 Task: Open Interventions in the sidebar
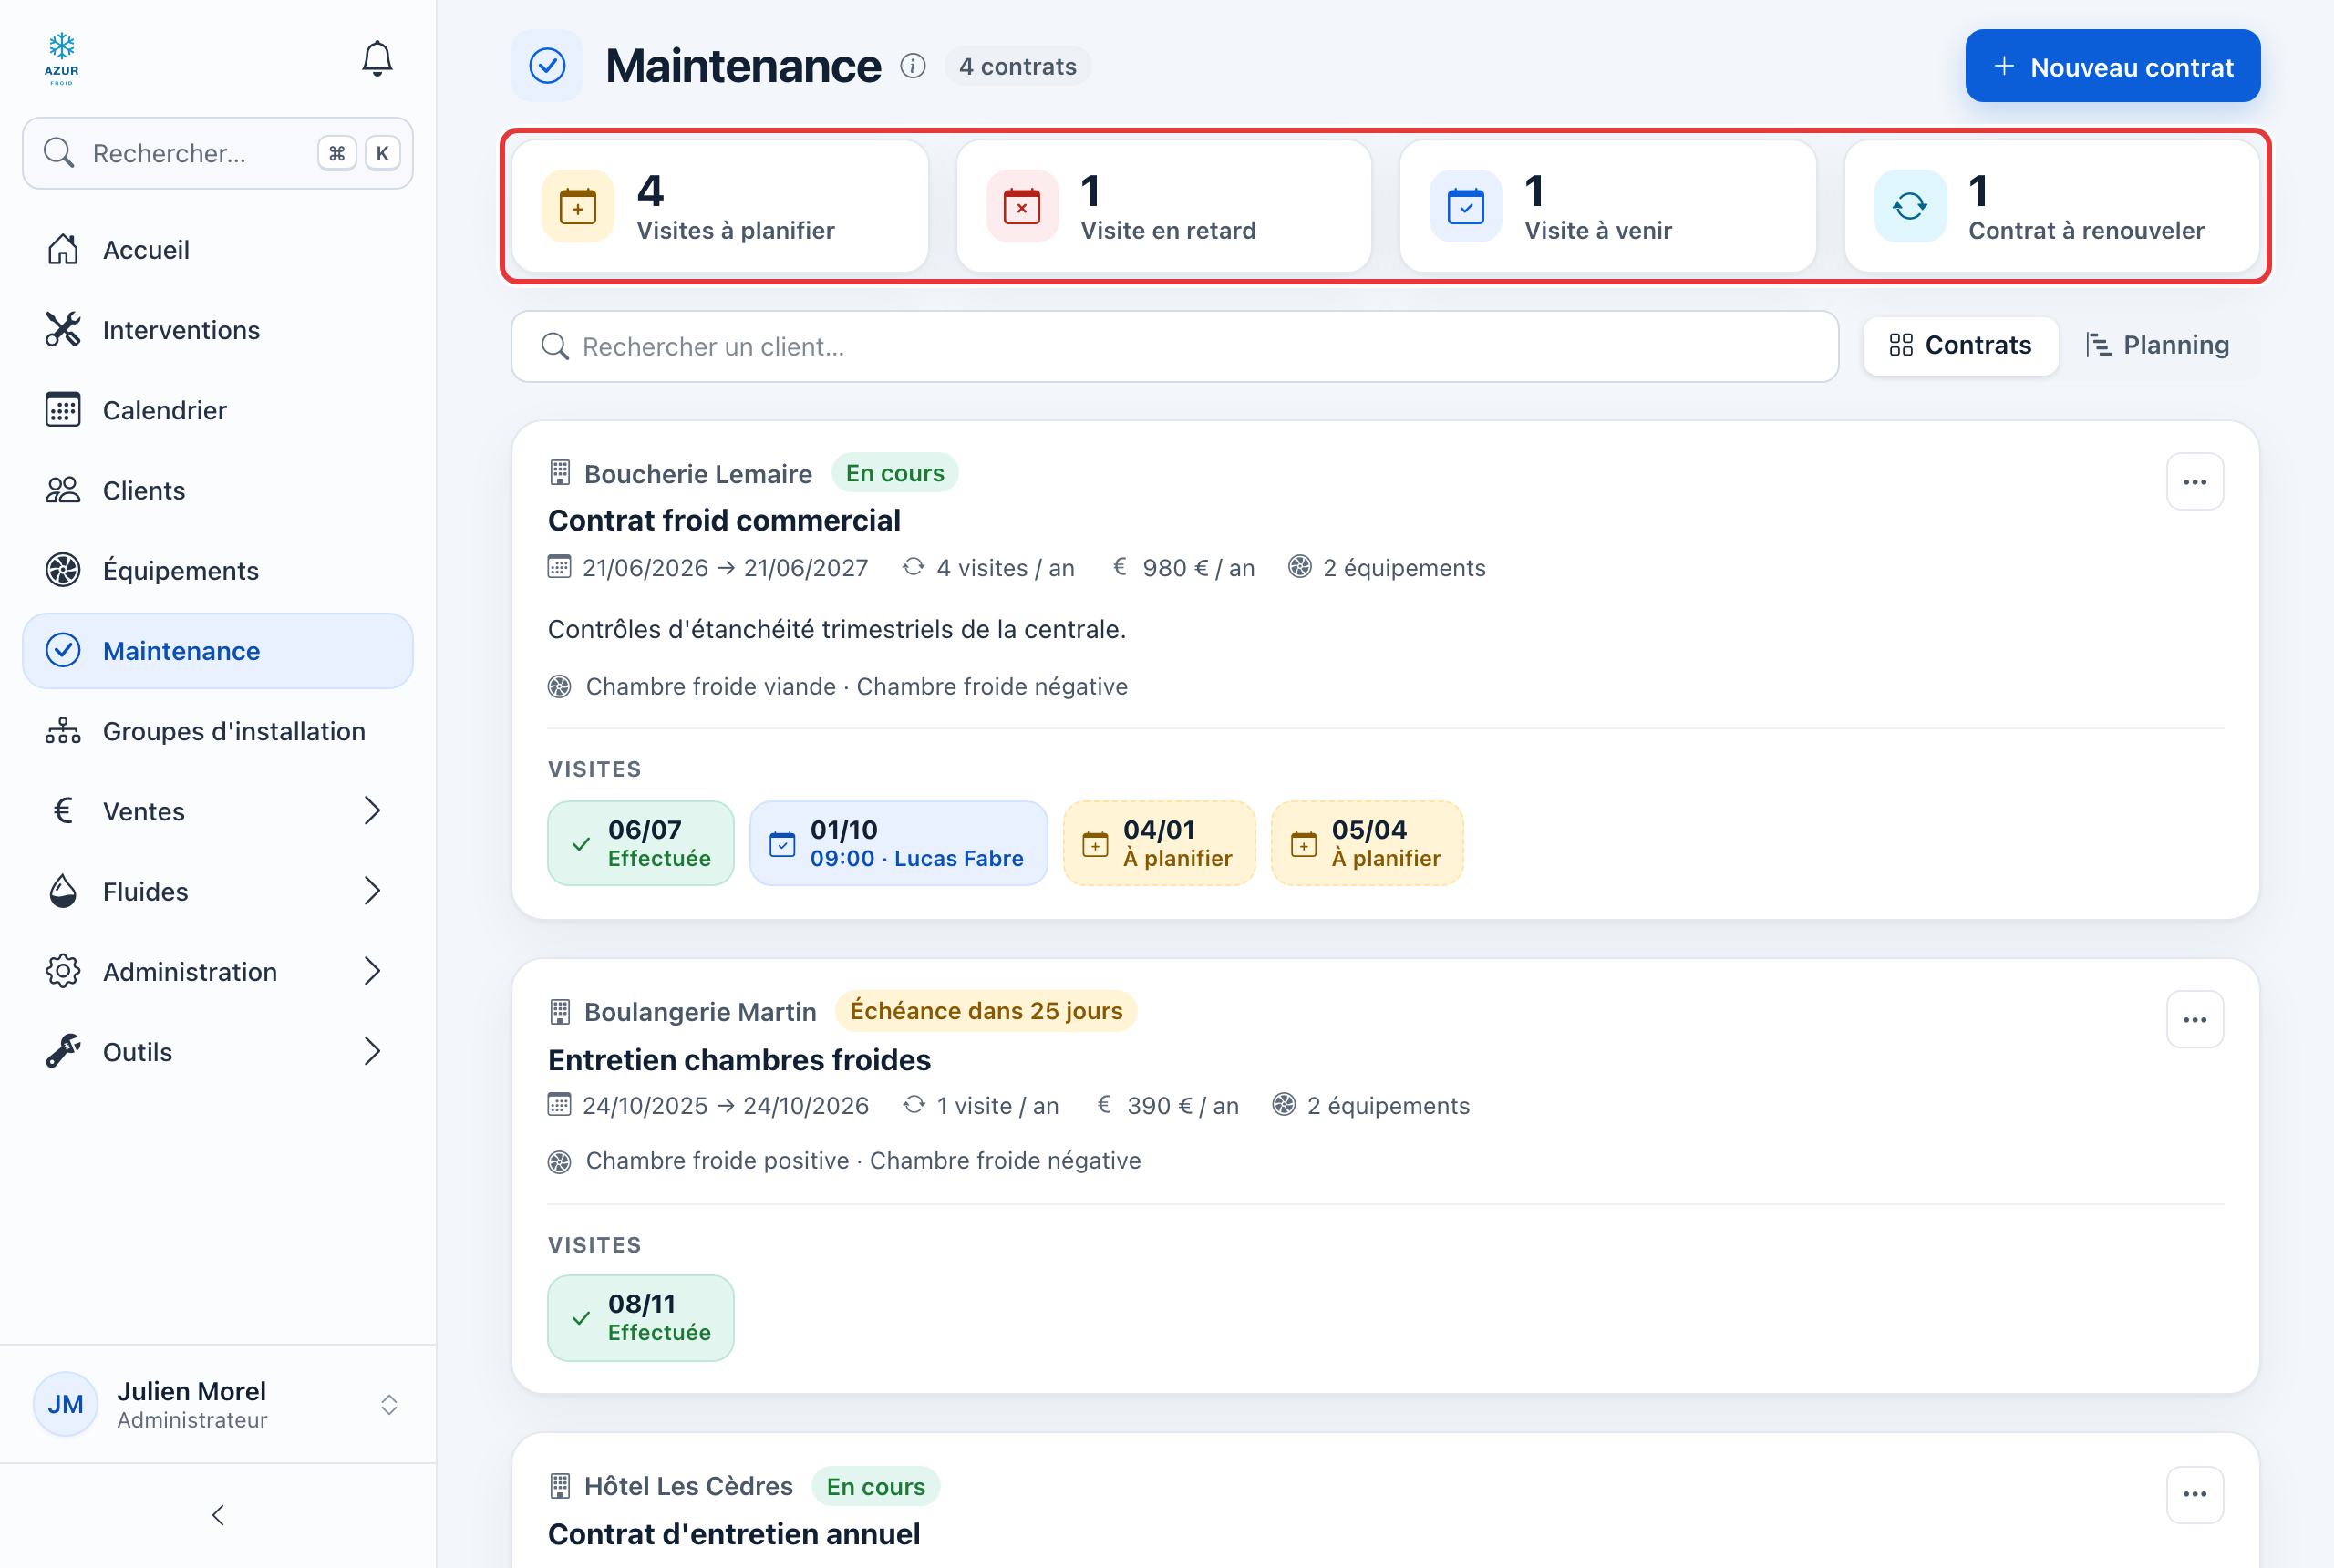(218, 330)
